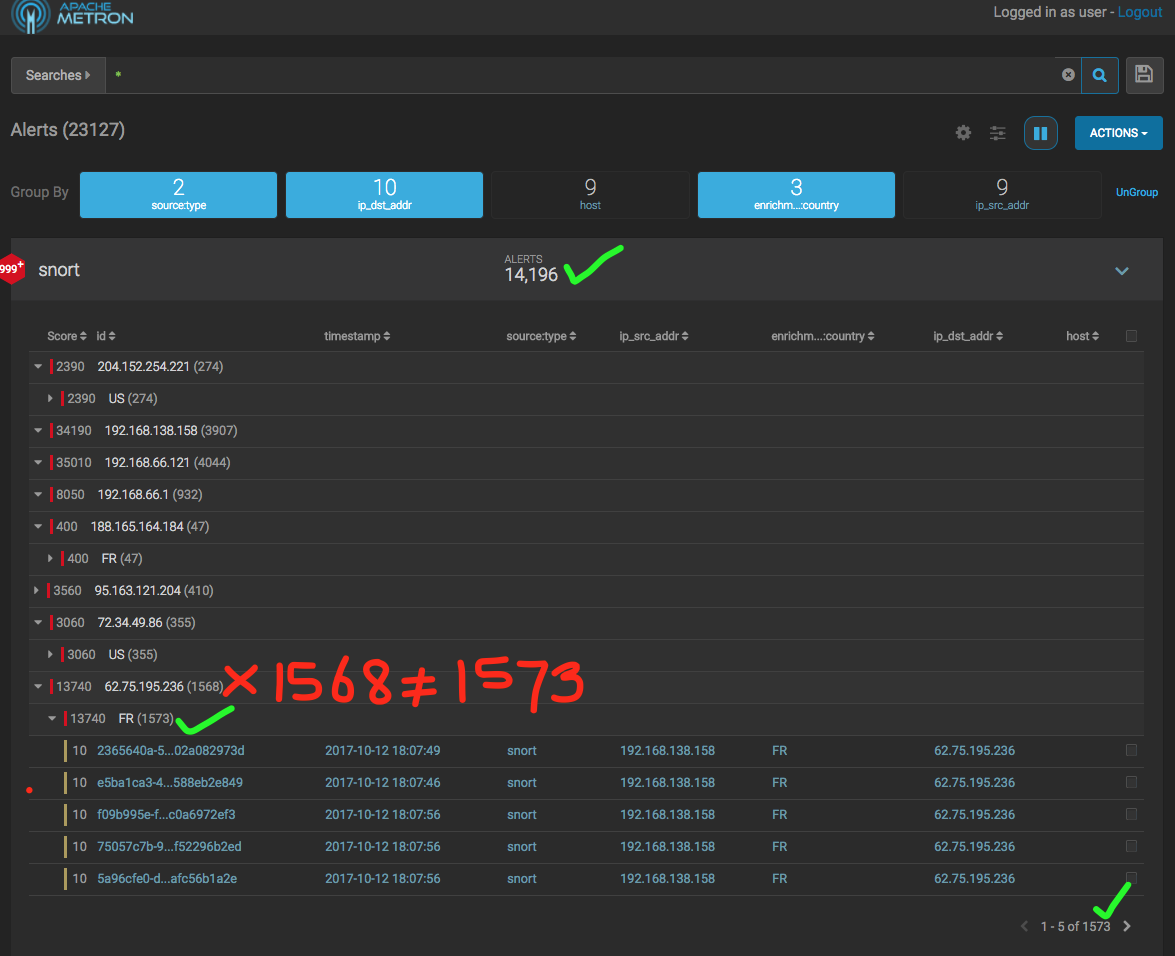Check the 75057c7b-9...f52296b2ed alert row
The width and height of the screenshot is (1175, 956).
coord(1132,846)
